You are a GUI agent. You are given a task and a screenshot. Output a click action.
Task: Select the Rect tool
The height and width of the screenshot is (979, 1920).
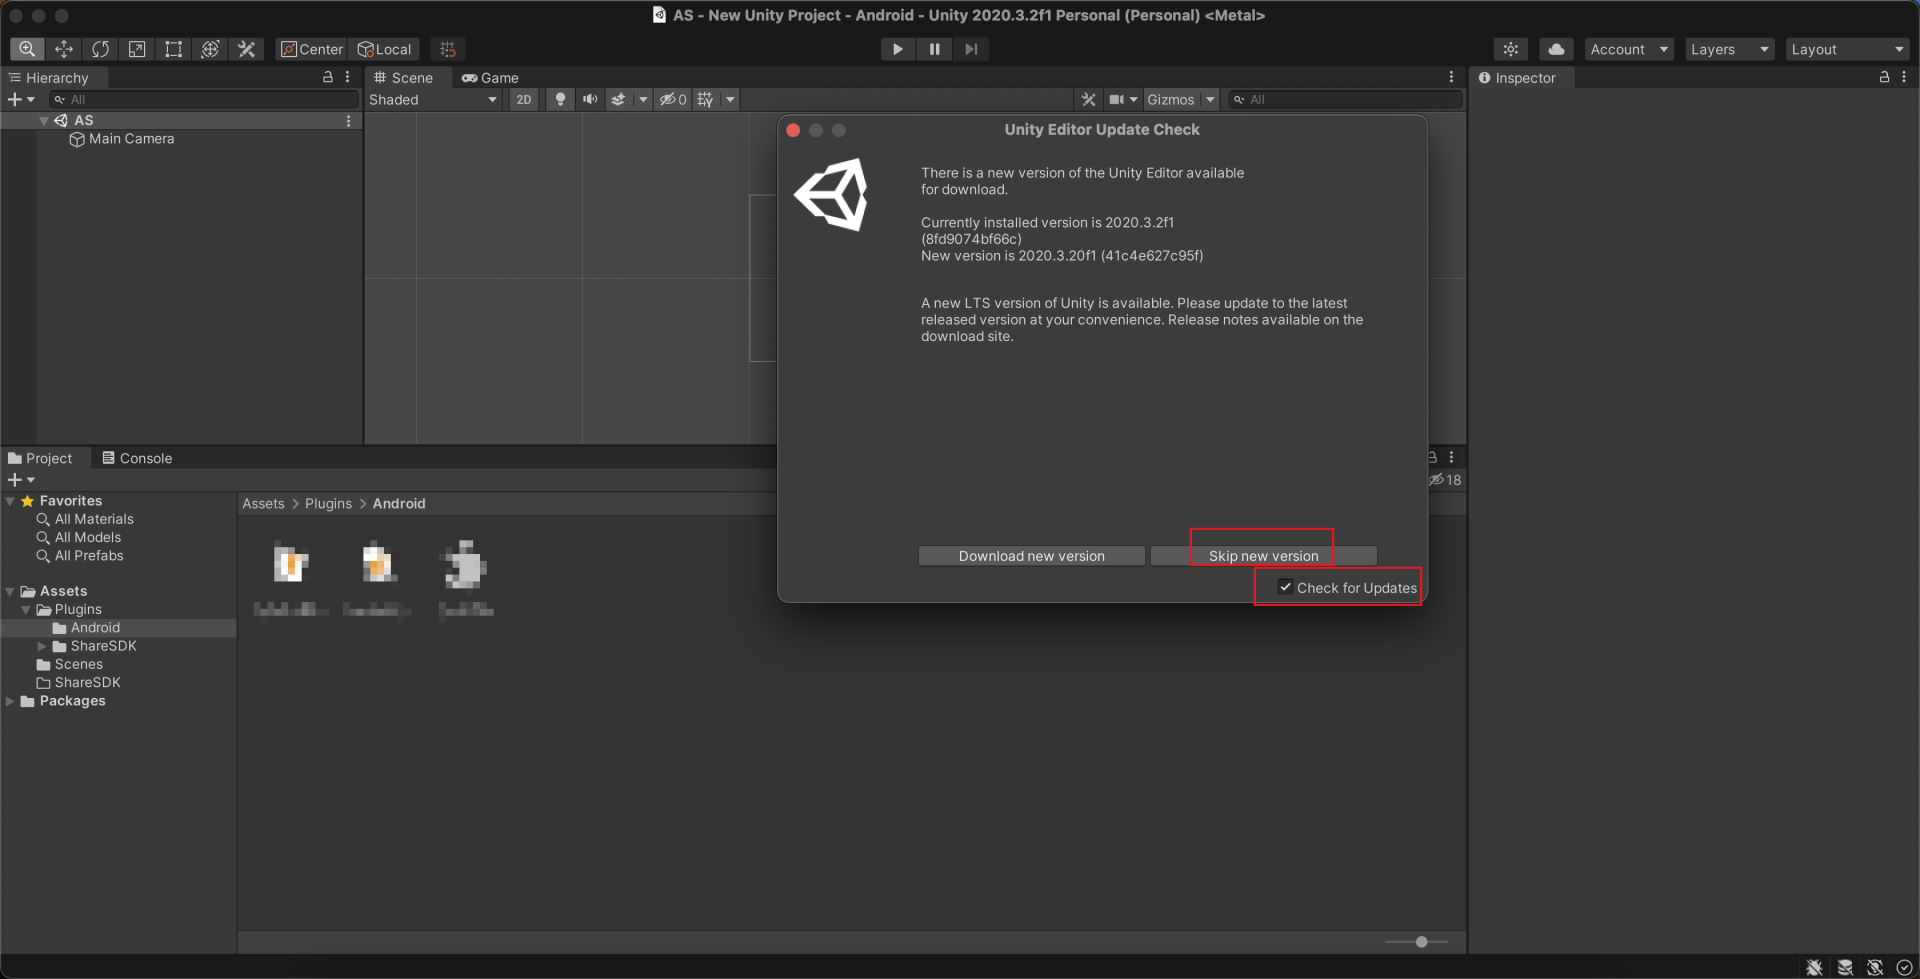[173, 49]
